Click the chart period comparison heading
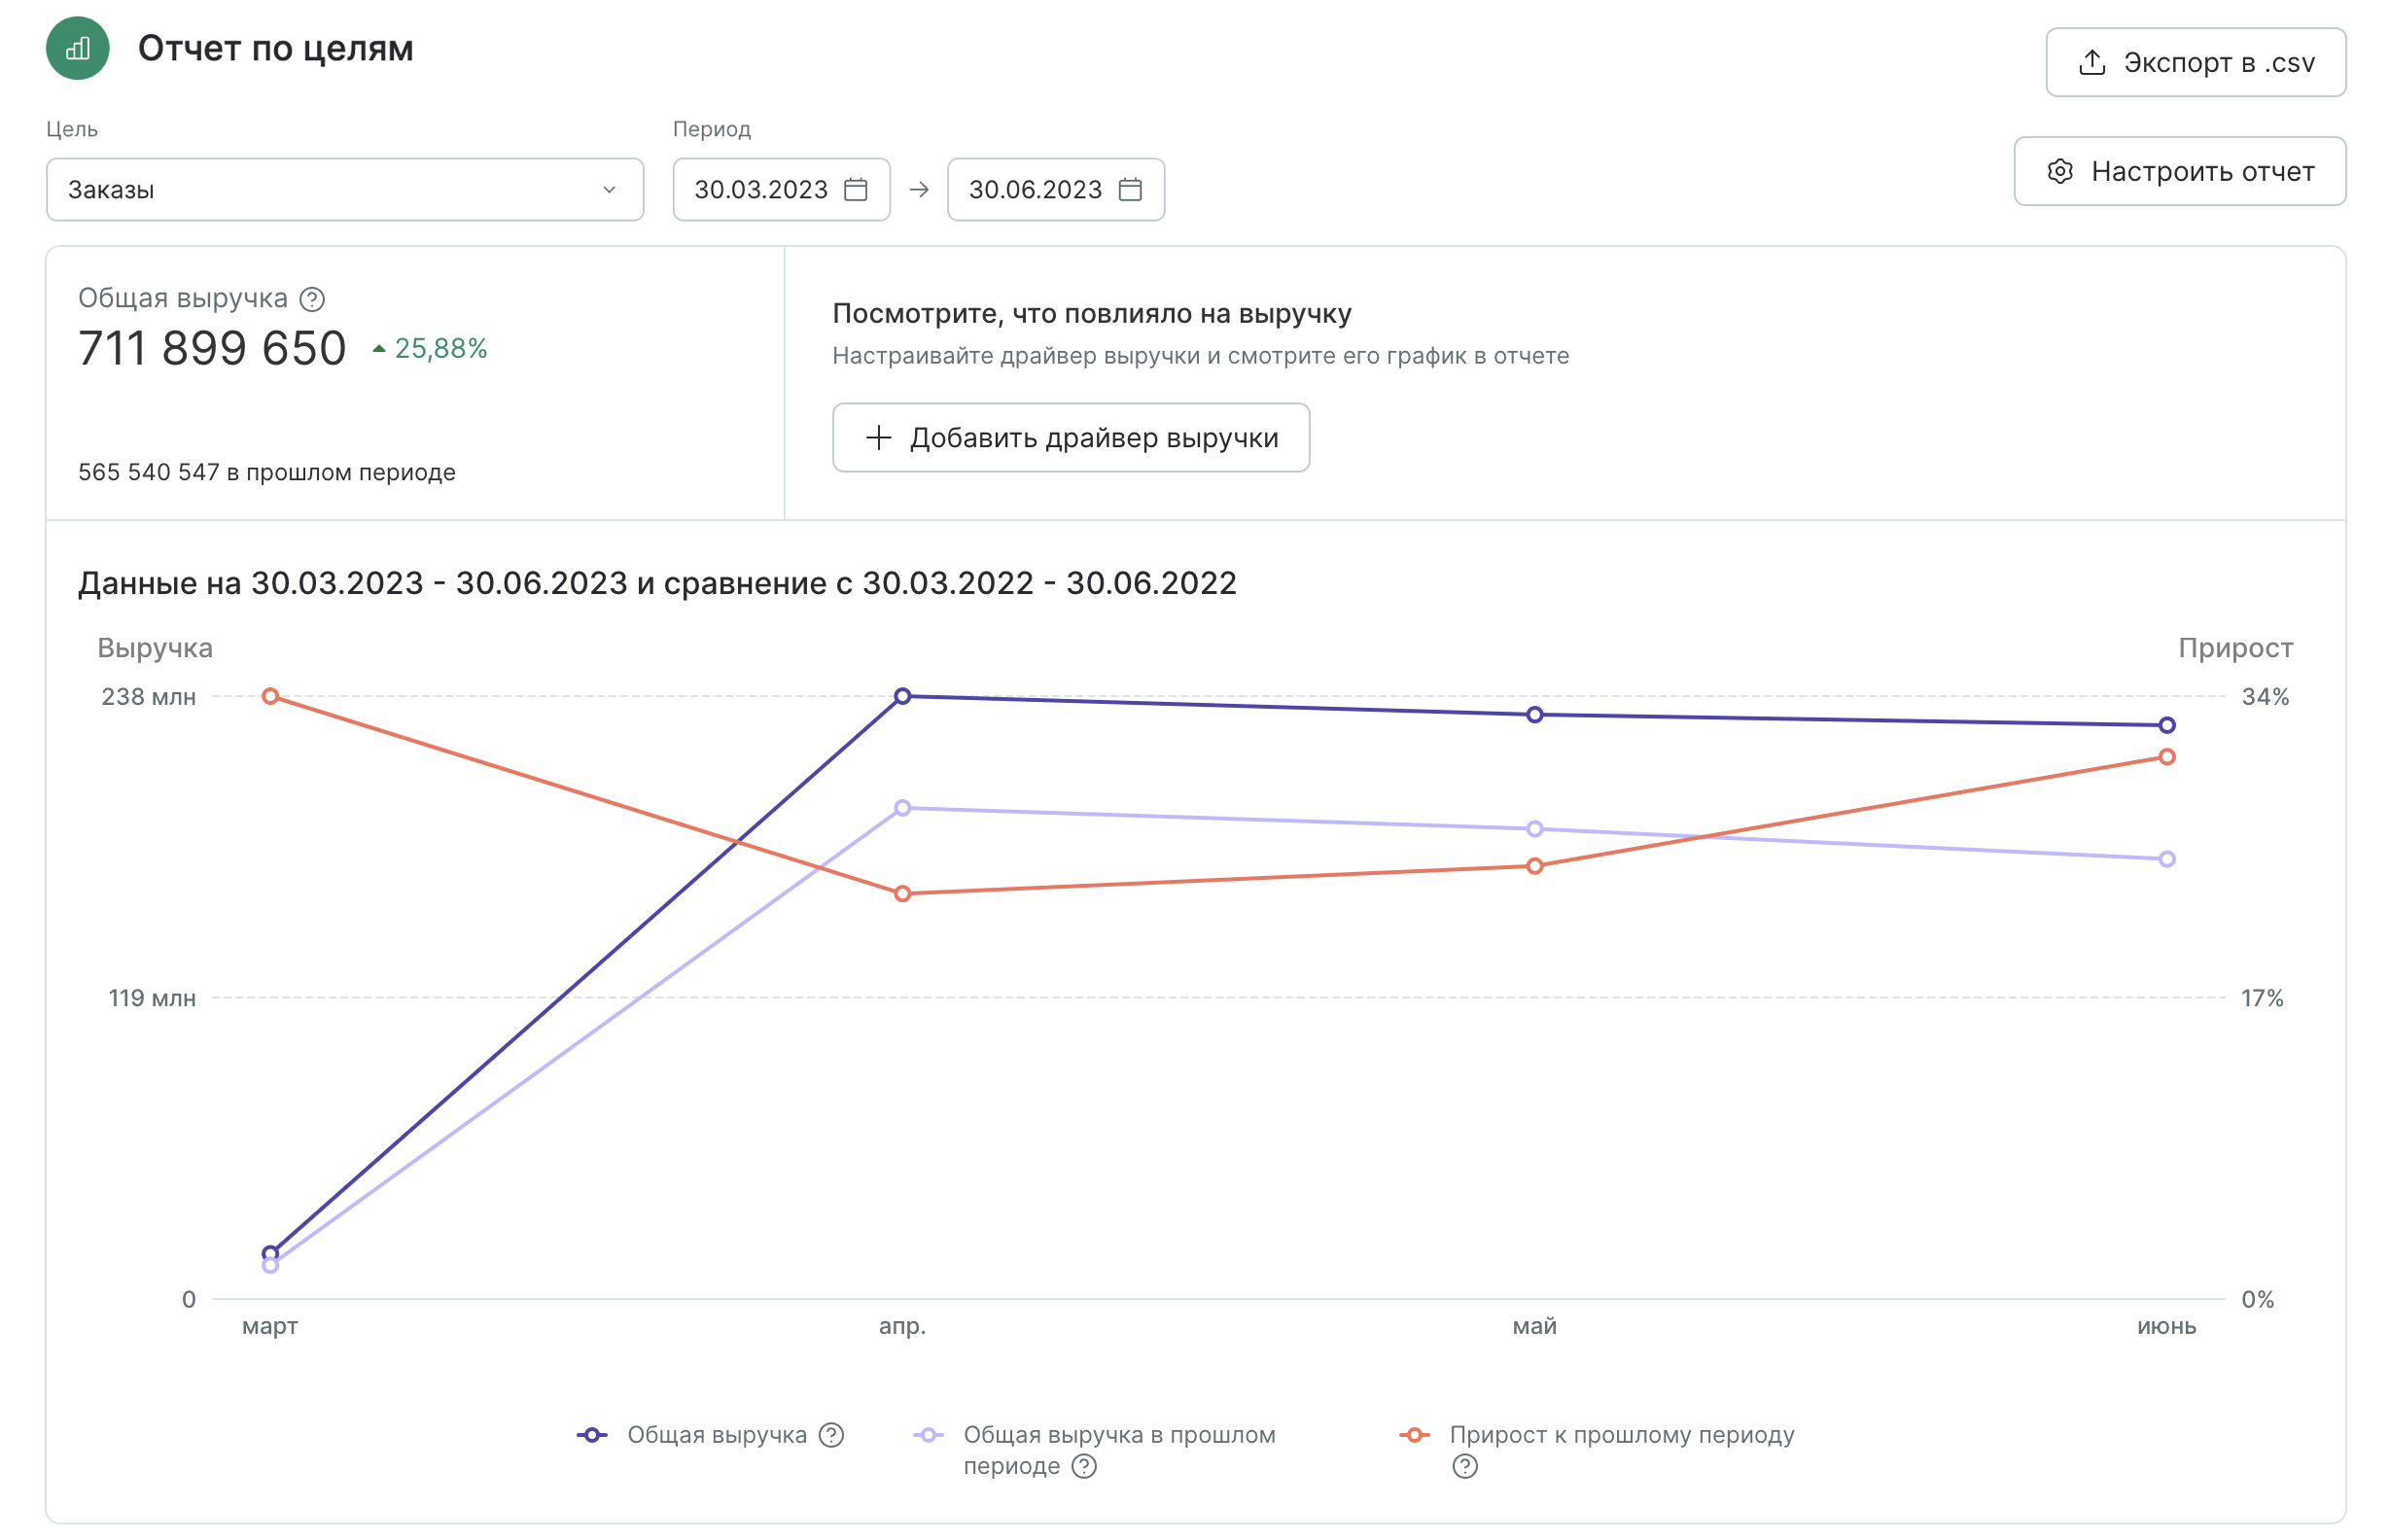The height and width of the screenshot is (1540, 2390). pyautogui.click(x=657, y=583)
